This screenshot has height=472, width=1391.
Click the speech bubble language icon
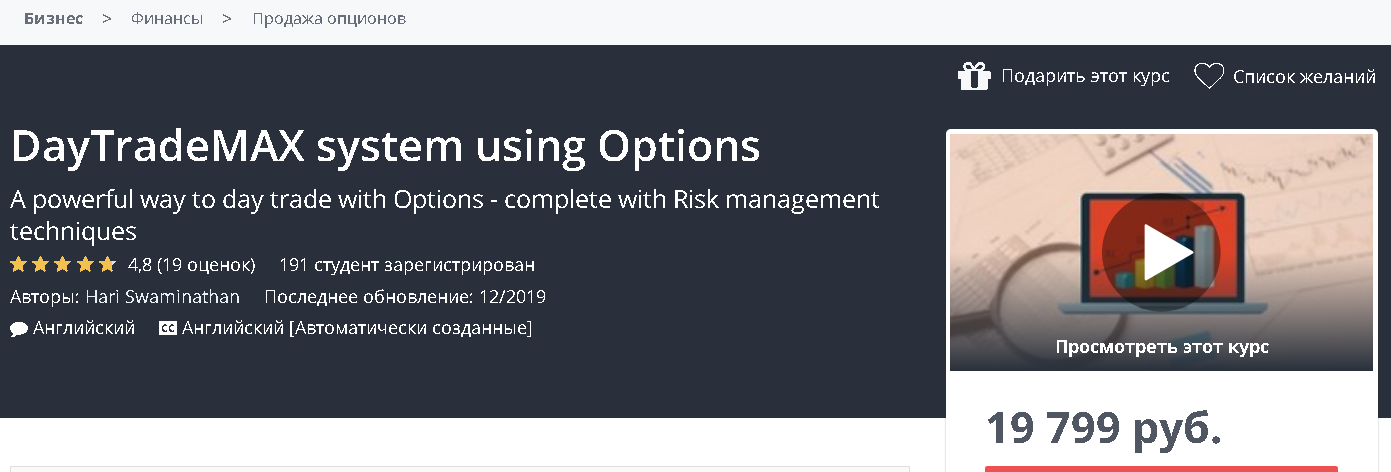pyautogui.click(x=19, y=328)
